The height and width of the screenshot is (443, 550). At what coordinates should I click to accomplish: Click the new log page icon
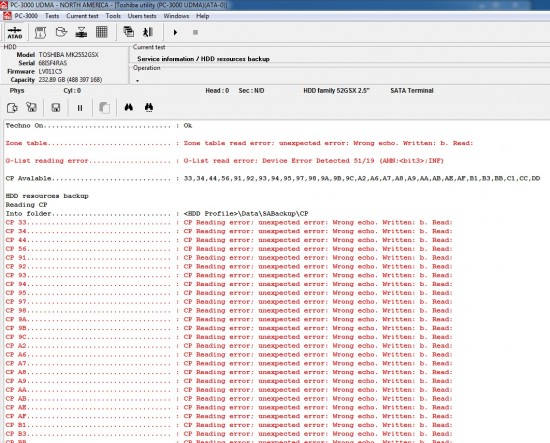click(x=12, y=108)
